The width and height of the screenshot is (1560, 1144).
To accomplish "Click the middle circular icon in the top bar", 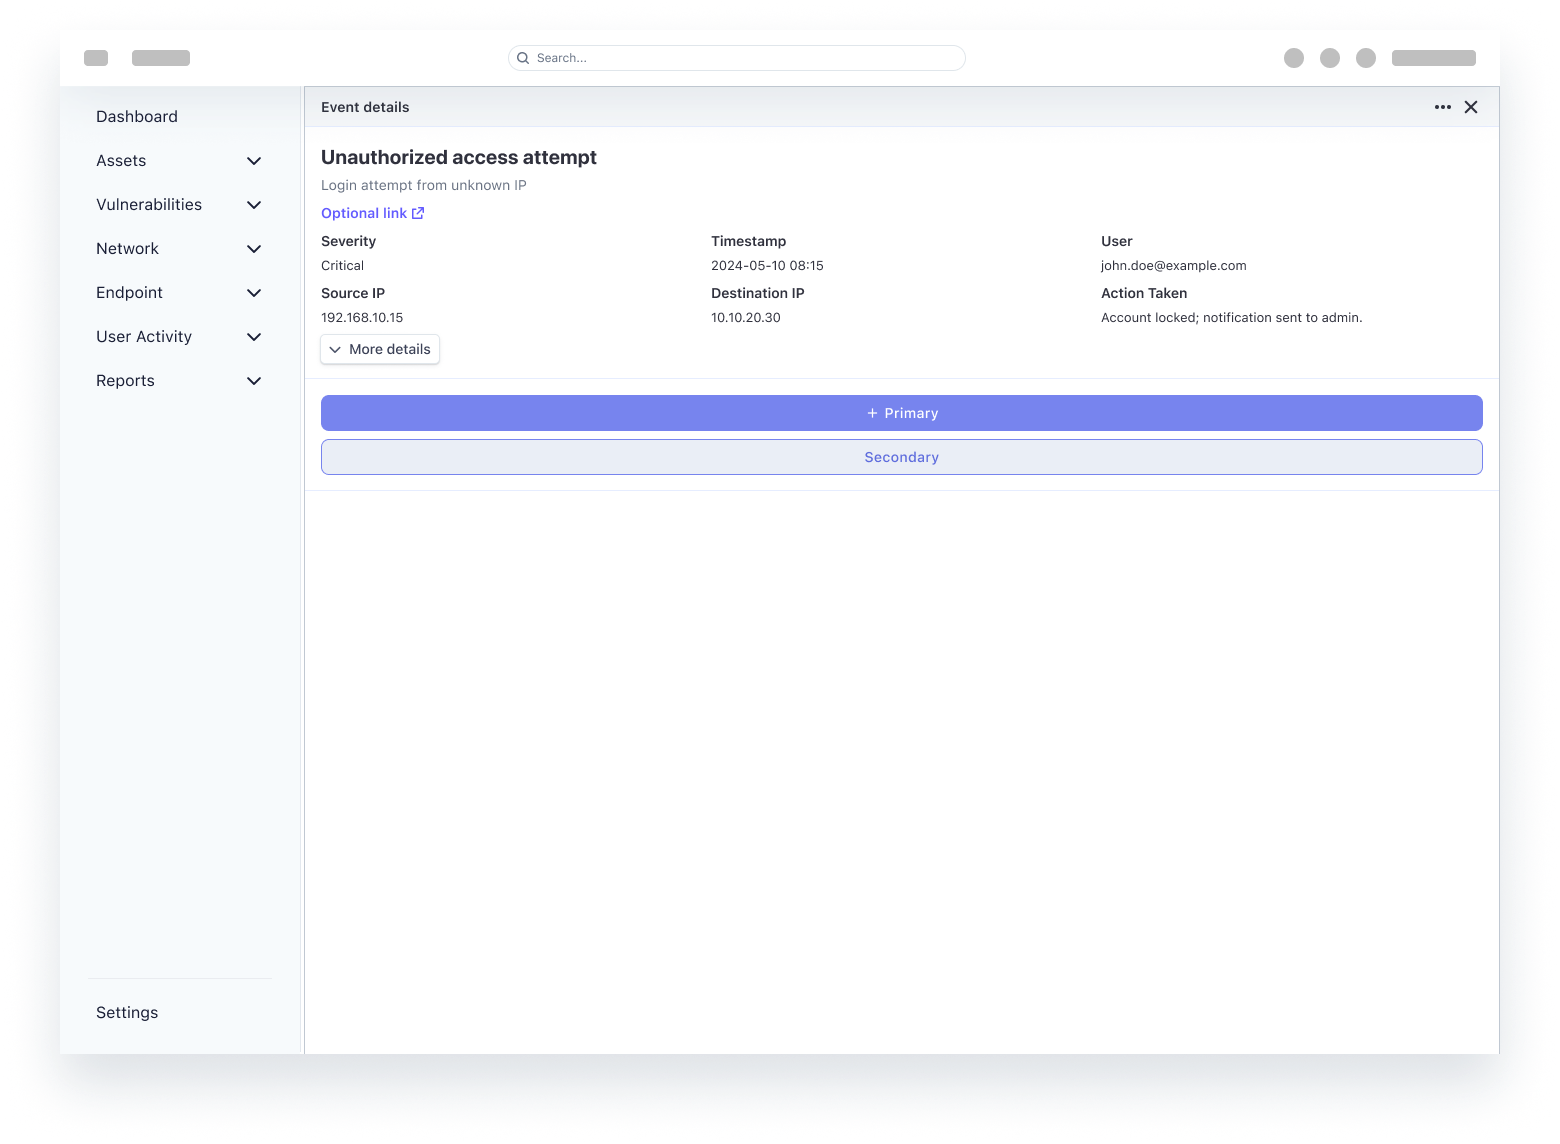I will tap(1330, 58).
